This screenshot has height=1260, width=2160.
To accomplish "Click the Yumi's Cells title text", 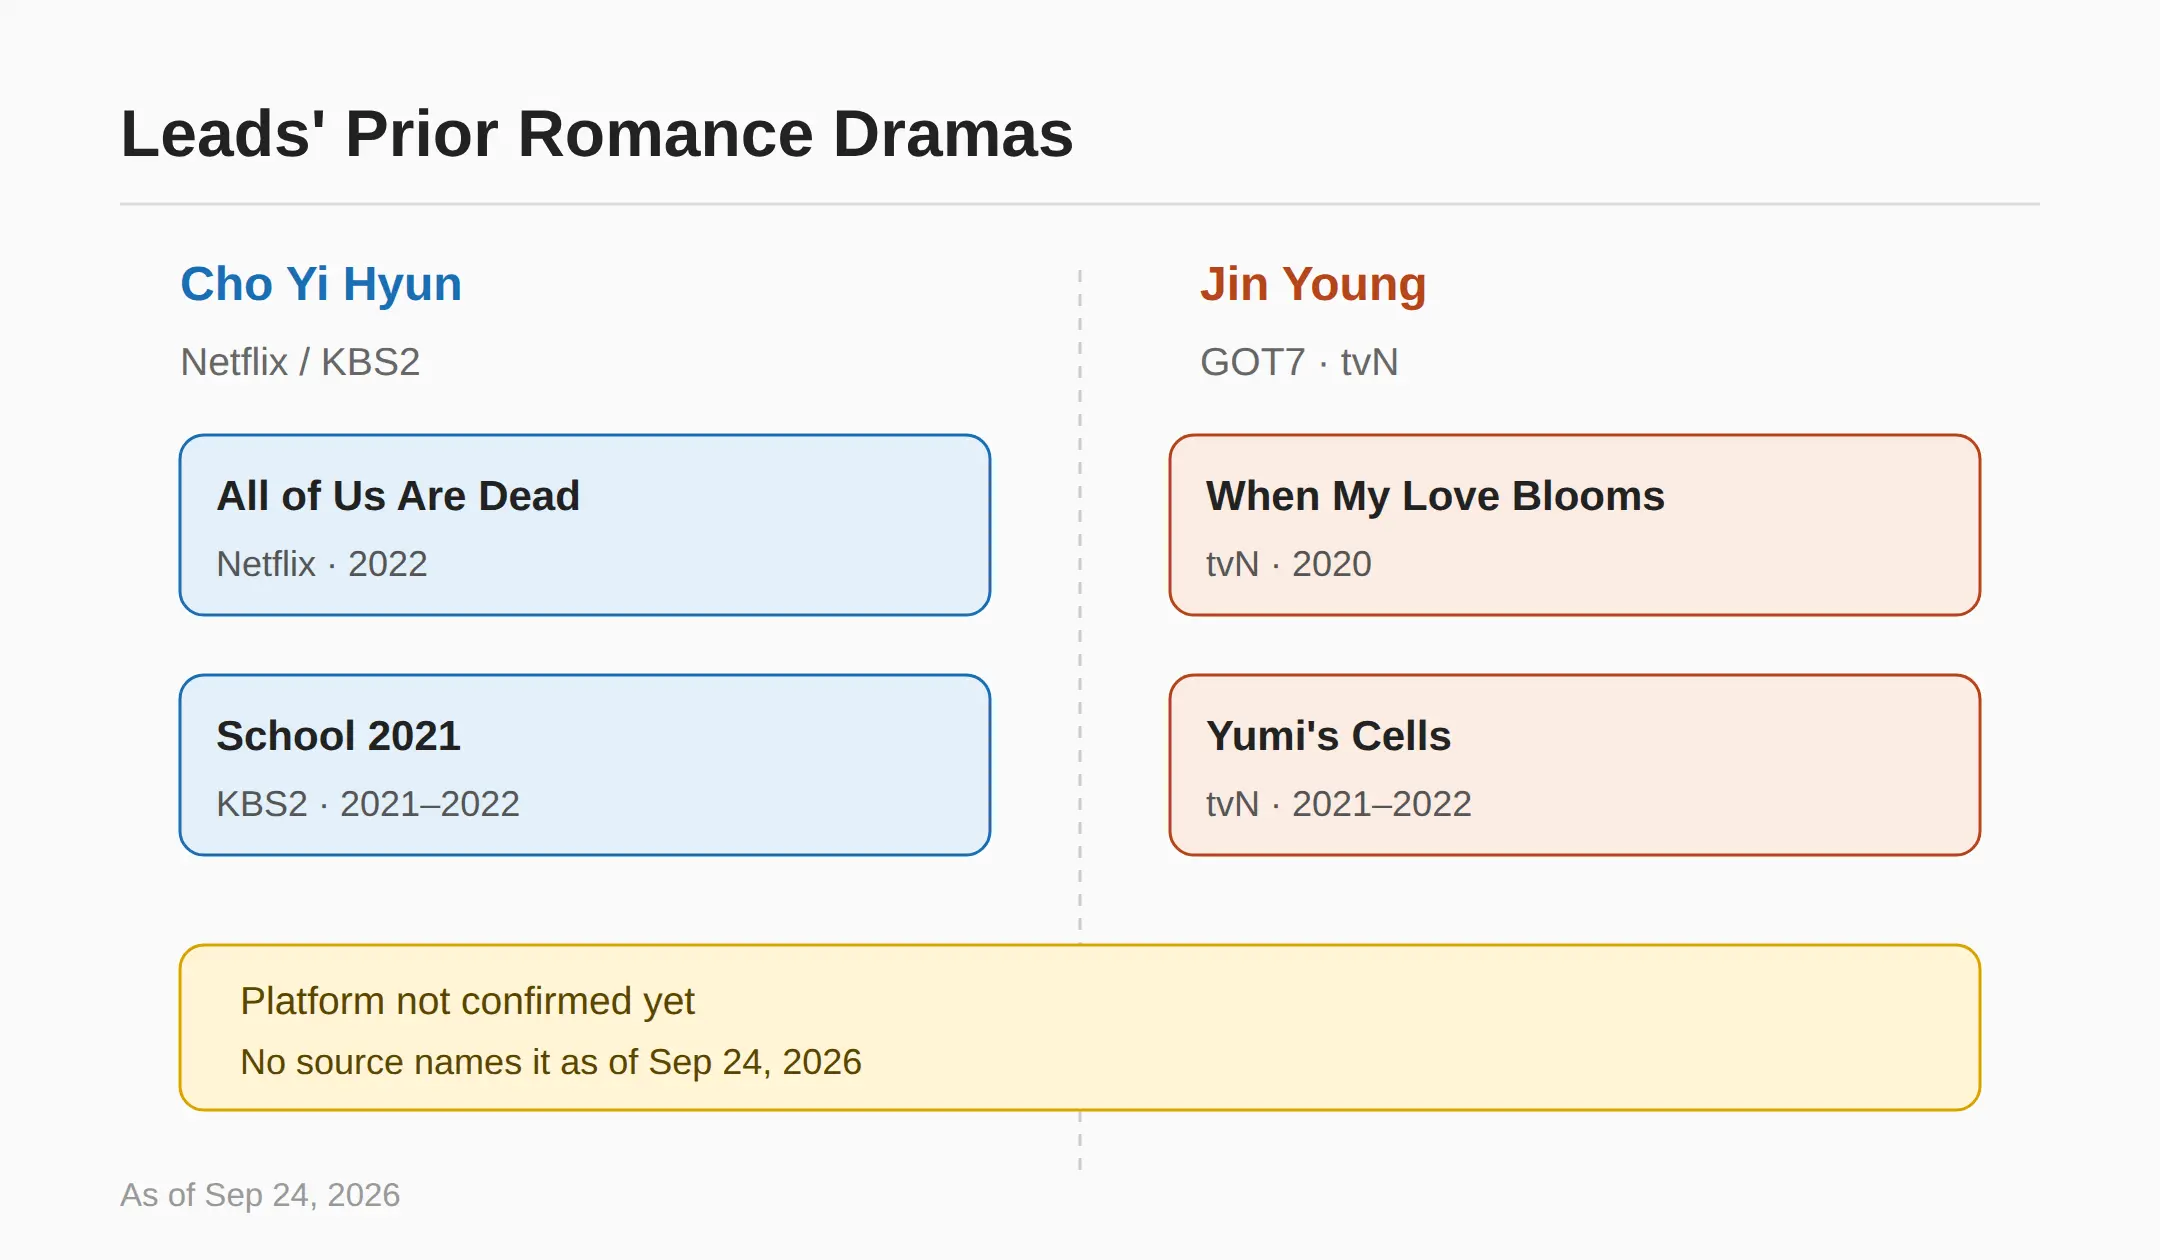I will pos(1328,736).
